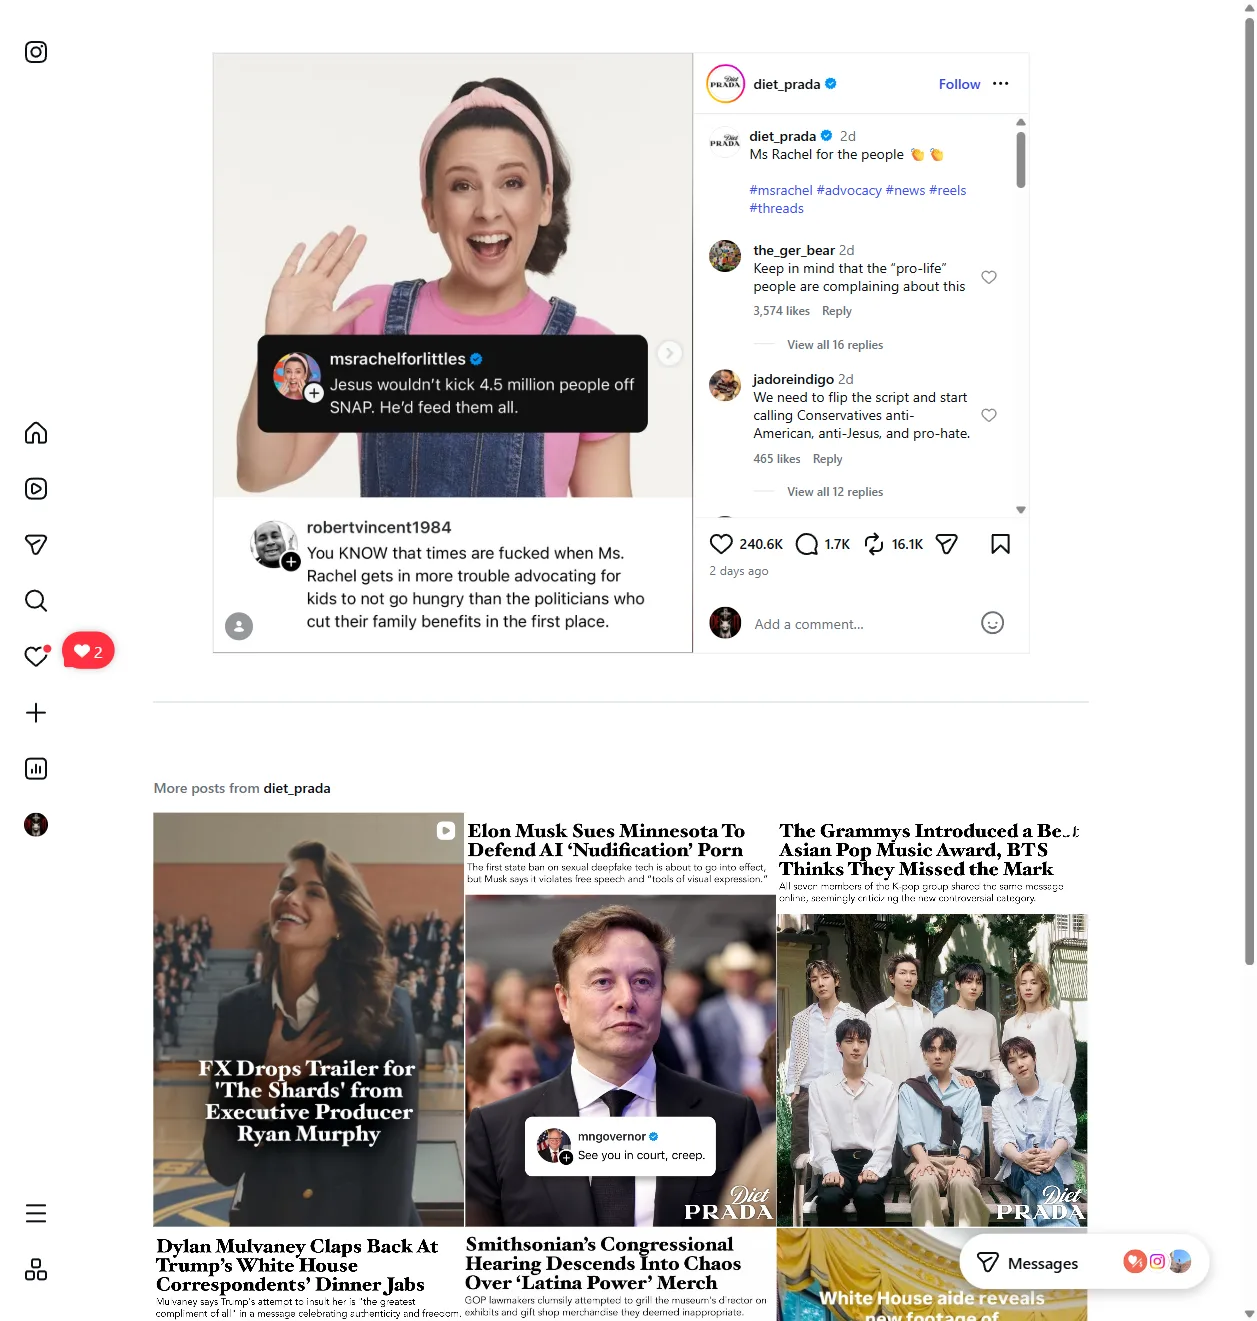Click jadoreindigo's comment avatar
This screenshot has height=1321, width=1257.
[725, 385]
